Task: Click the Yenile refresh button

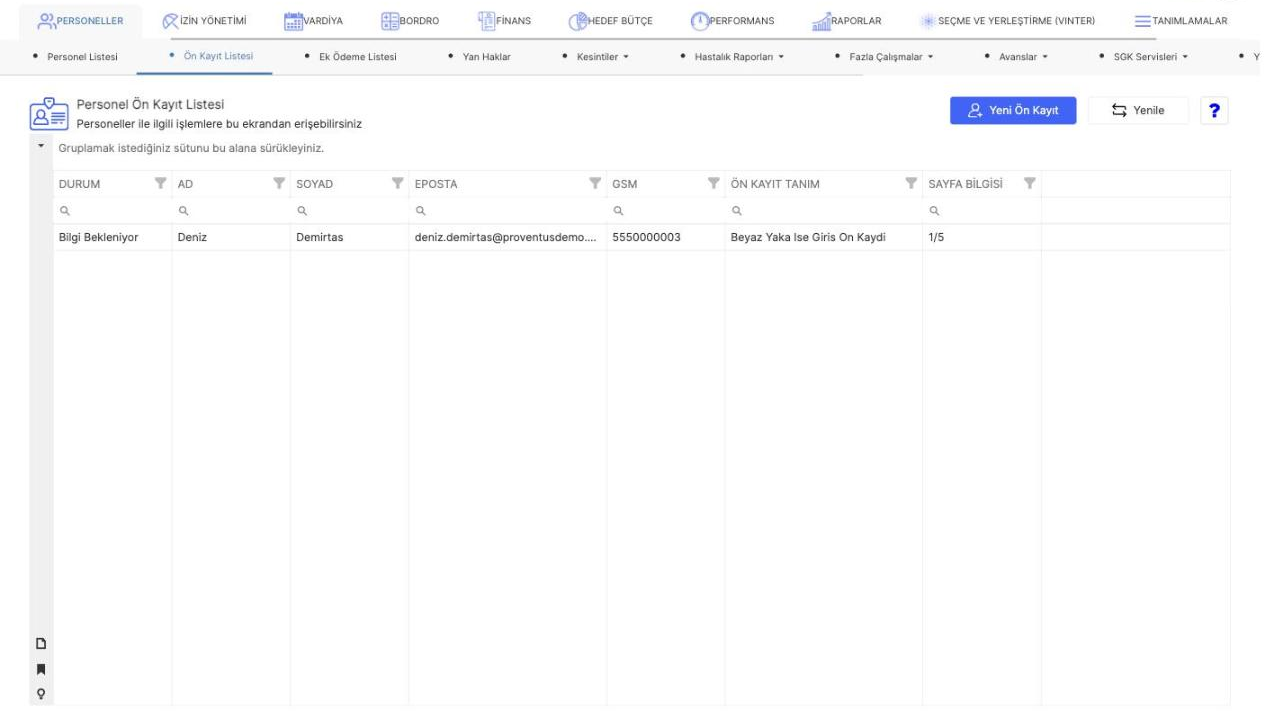Action: tap(1138, 111)
